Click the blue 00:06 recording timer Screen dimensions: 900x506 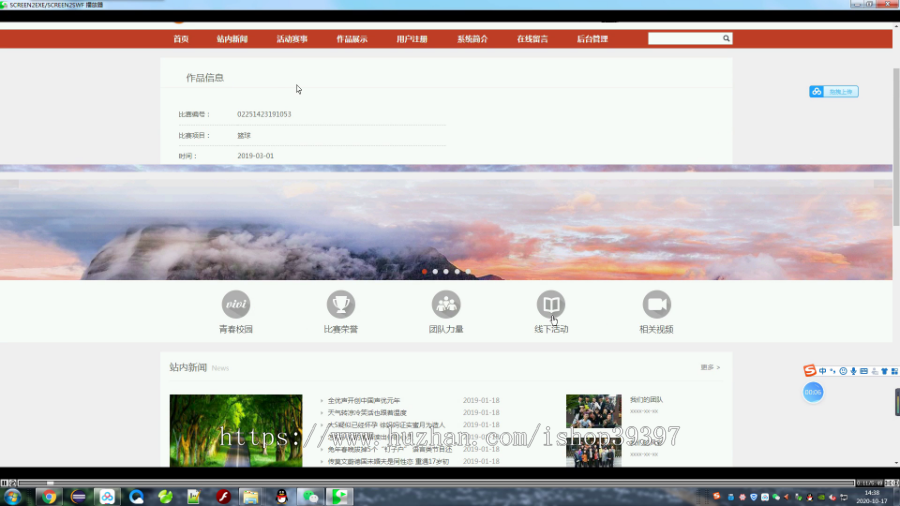813,392
